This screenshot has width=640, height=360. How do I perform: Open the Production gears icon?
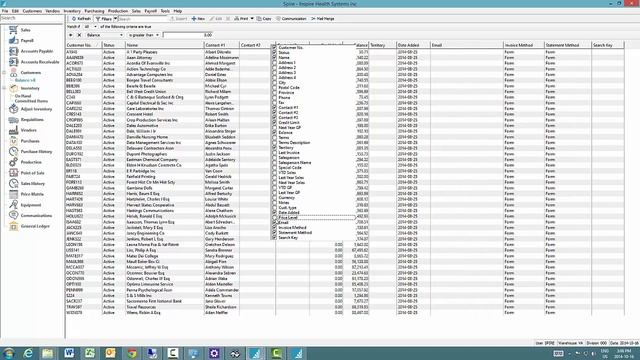pos(13,162)
